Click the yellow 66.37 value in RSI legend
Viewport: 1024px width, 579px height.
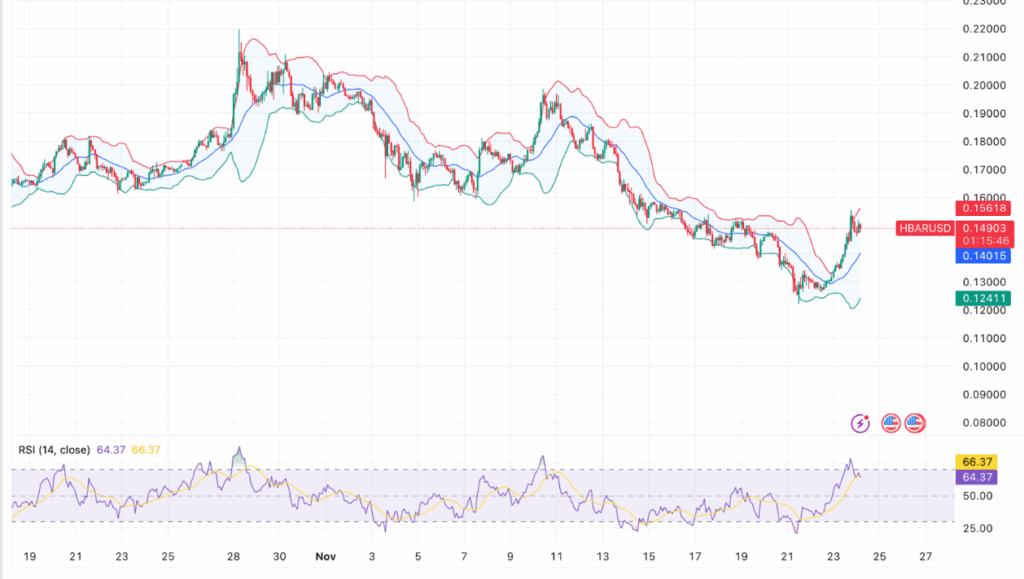138,450
